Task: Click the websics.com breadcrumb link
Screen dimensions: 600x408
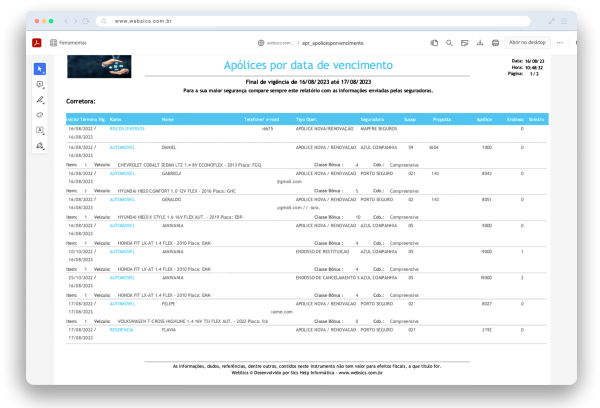Action: pos(280,43)
